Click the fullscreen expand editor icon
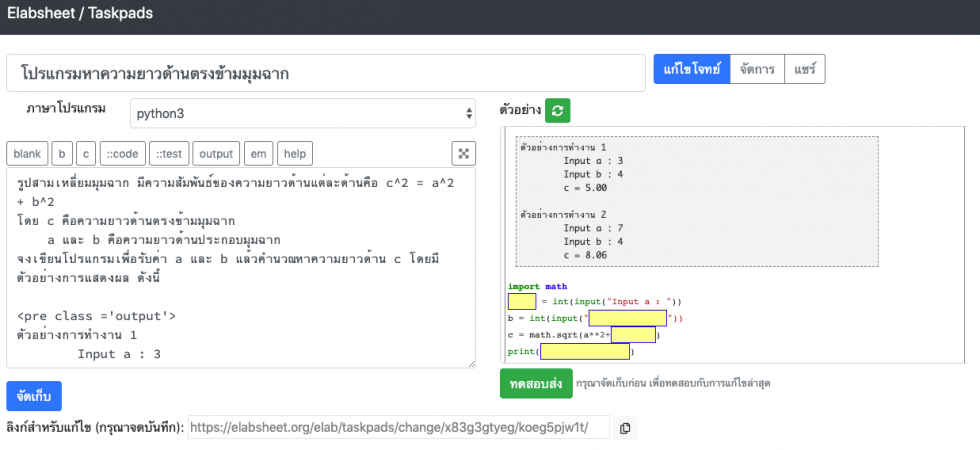 464,153
